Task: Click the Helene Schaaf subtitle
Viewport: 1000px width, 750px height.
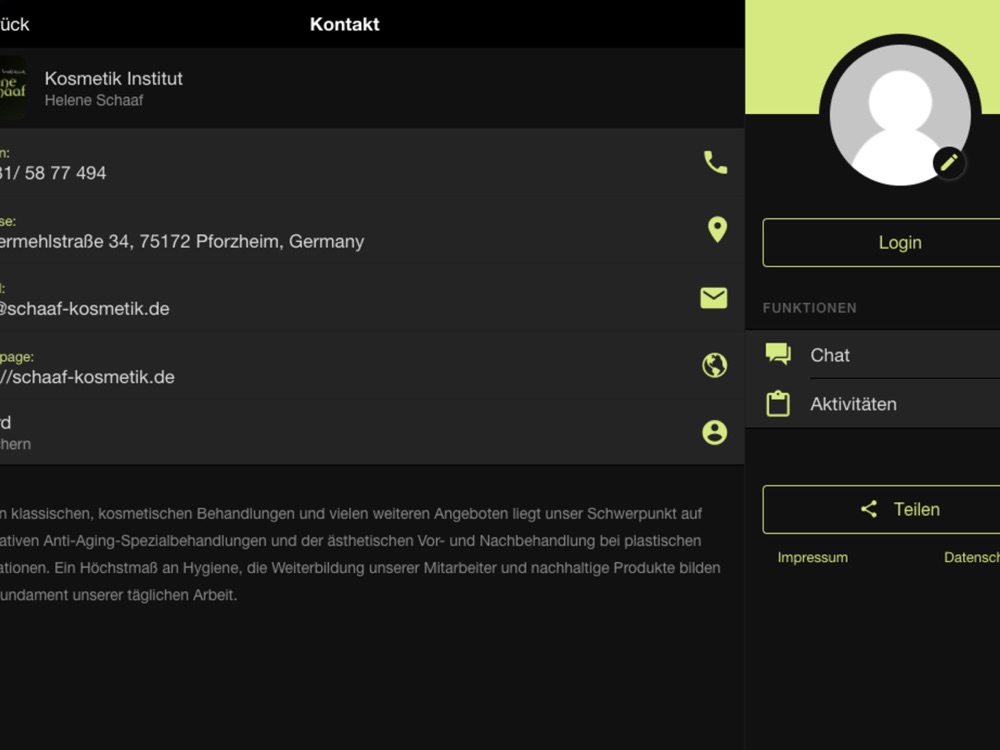Action: (x=94, y=100)
